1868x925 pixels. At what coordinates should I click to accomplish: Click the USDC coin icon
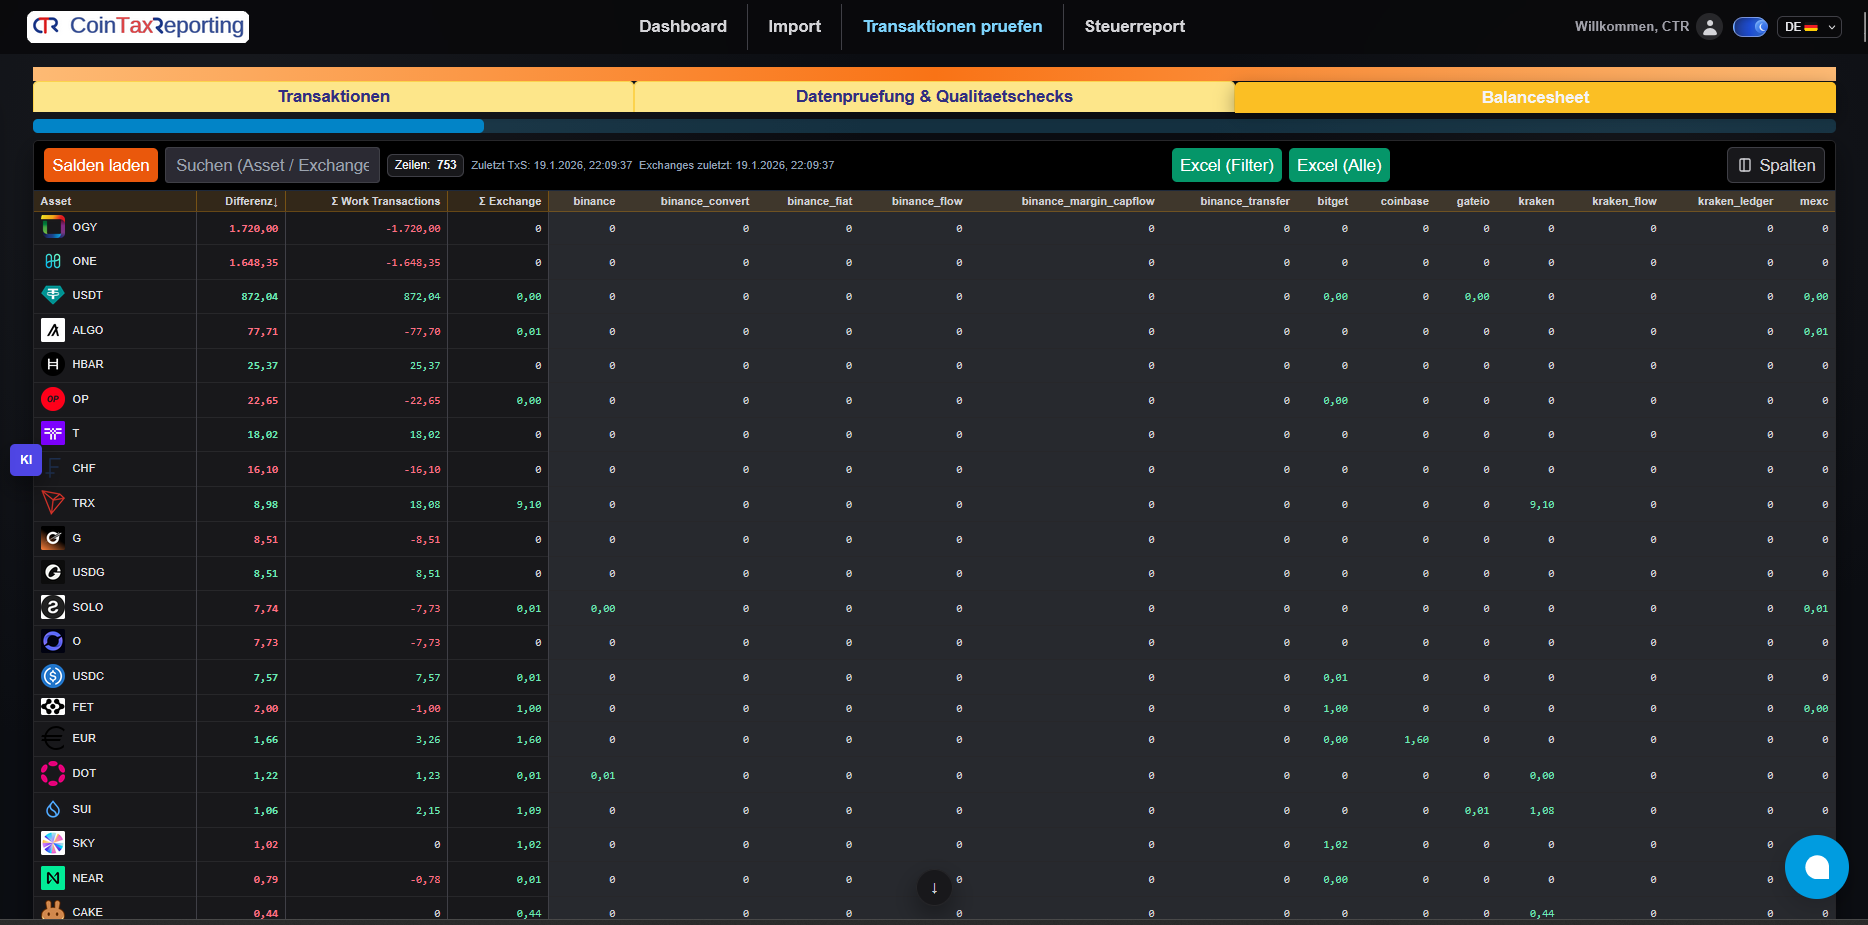coord(53,676)
